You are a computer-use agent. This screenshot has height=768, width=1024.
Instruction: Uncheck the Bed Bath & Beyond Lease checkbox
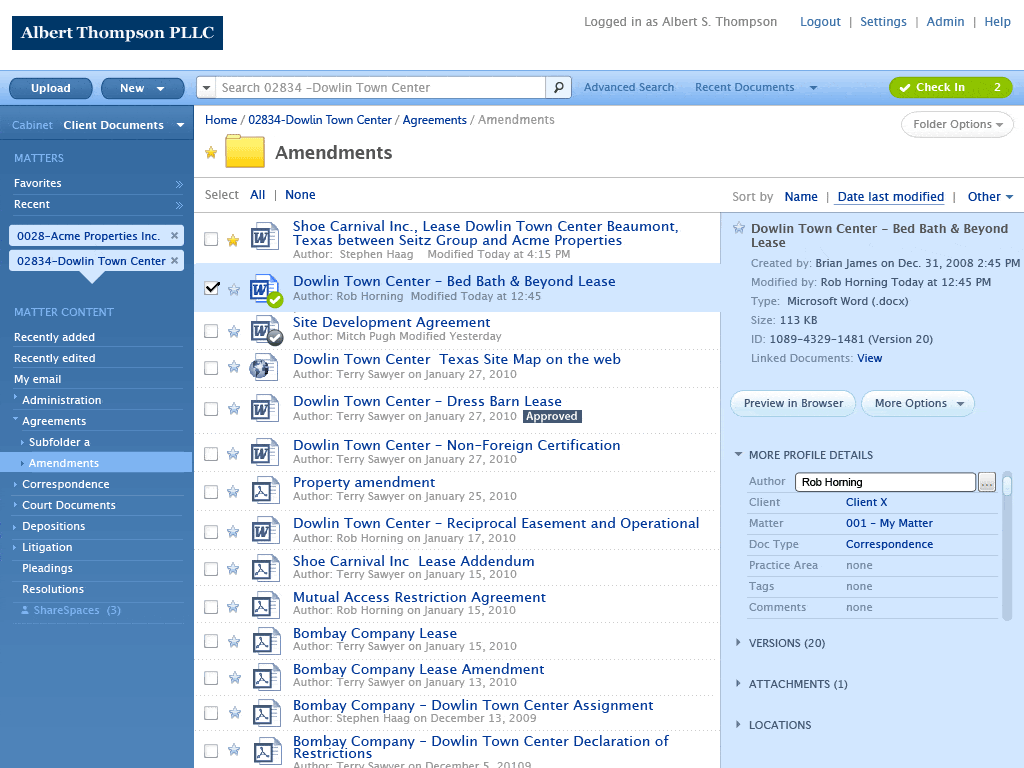click(x=211, y=287)
